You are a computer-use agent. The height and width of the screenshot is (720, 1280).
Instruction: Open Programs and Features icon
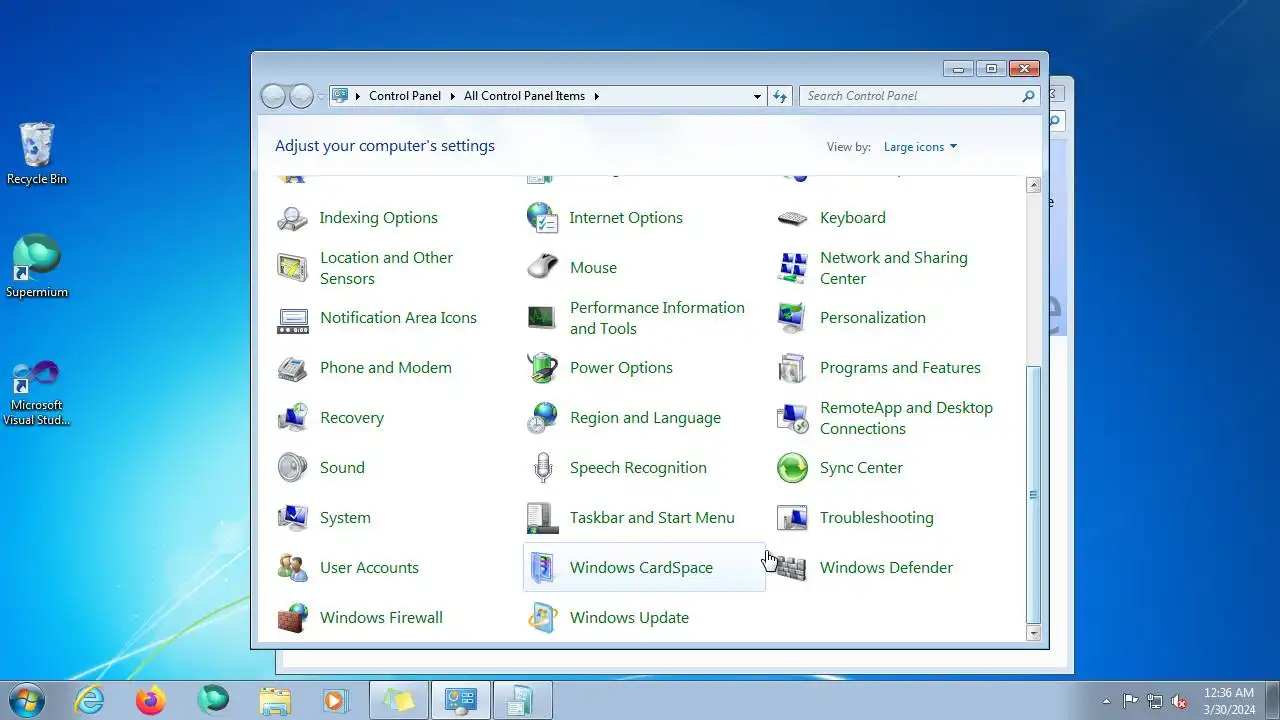point(793,368)
